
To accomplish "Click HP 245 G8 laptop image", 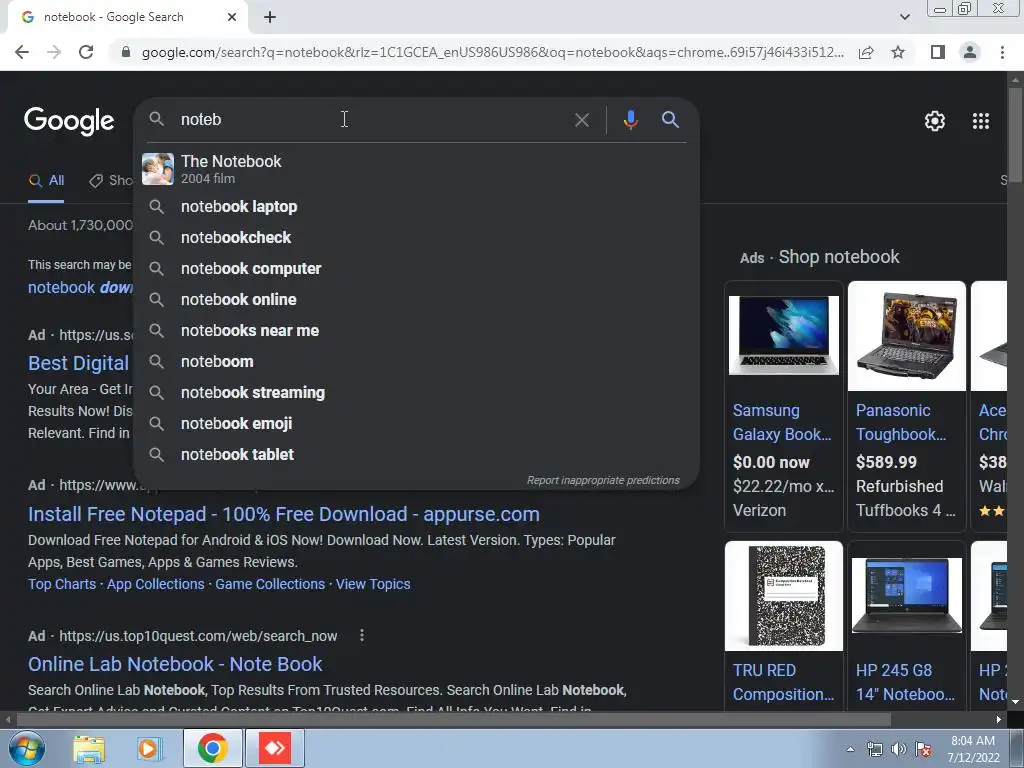I will click(x=906, y=596).
